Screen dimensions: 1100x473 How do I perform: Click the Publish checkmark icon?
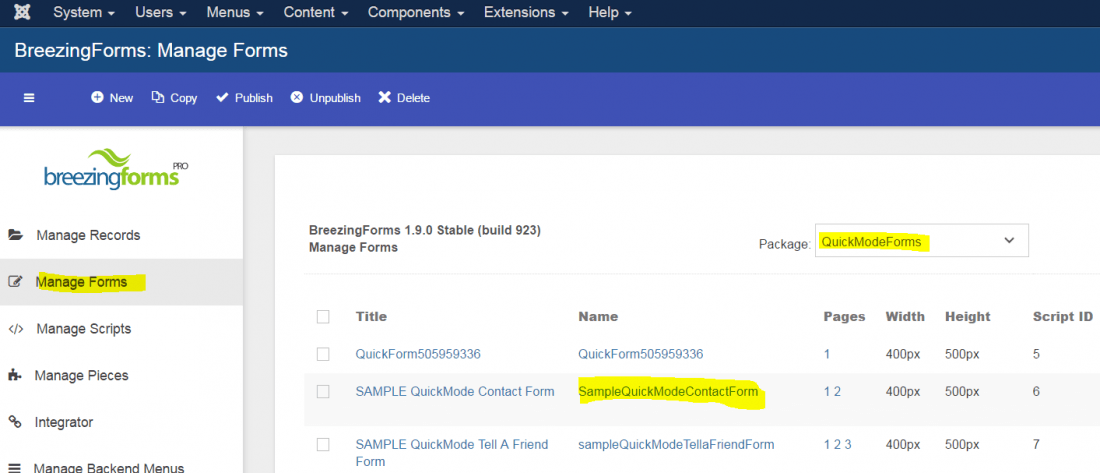pos(222,98)
